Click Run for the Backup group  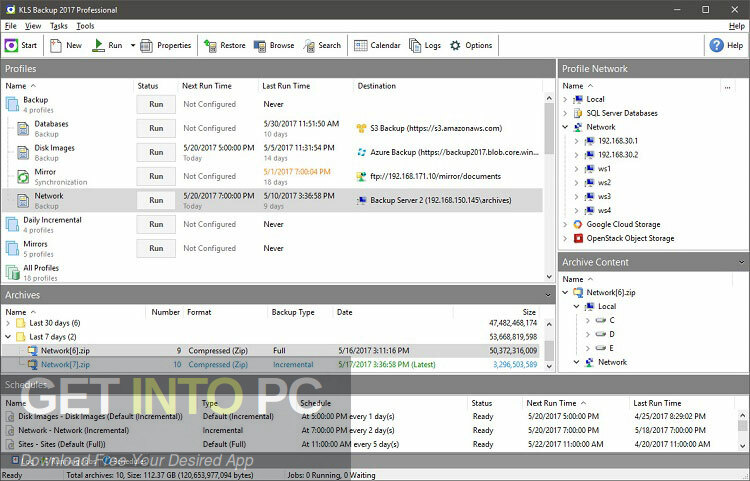[x=156, y=104]
